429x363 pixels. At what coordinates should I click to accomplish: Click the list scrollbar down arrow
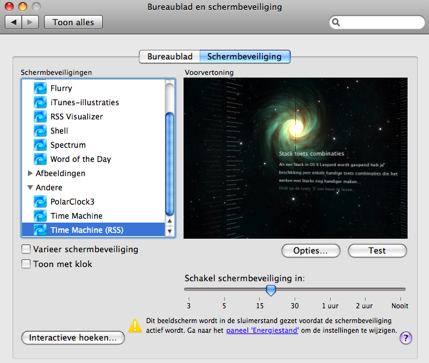(x=170, y=231)
